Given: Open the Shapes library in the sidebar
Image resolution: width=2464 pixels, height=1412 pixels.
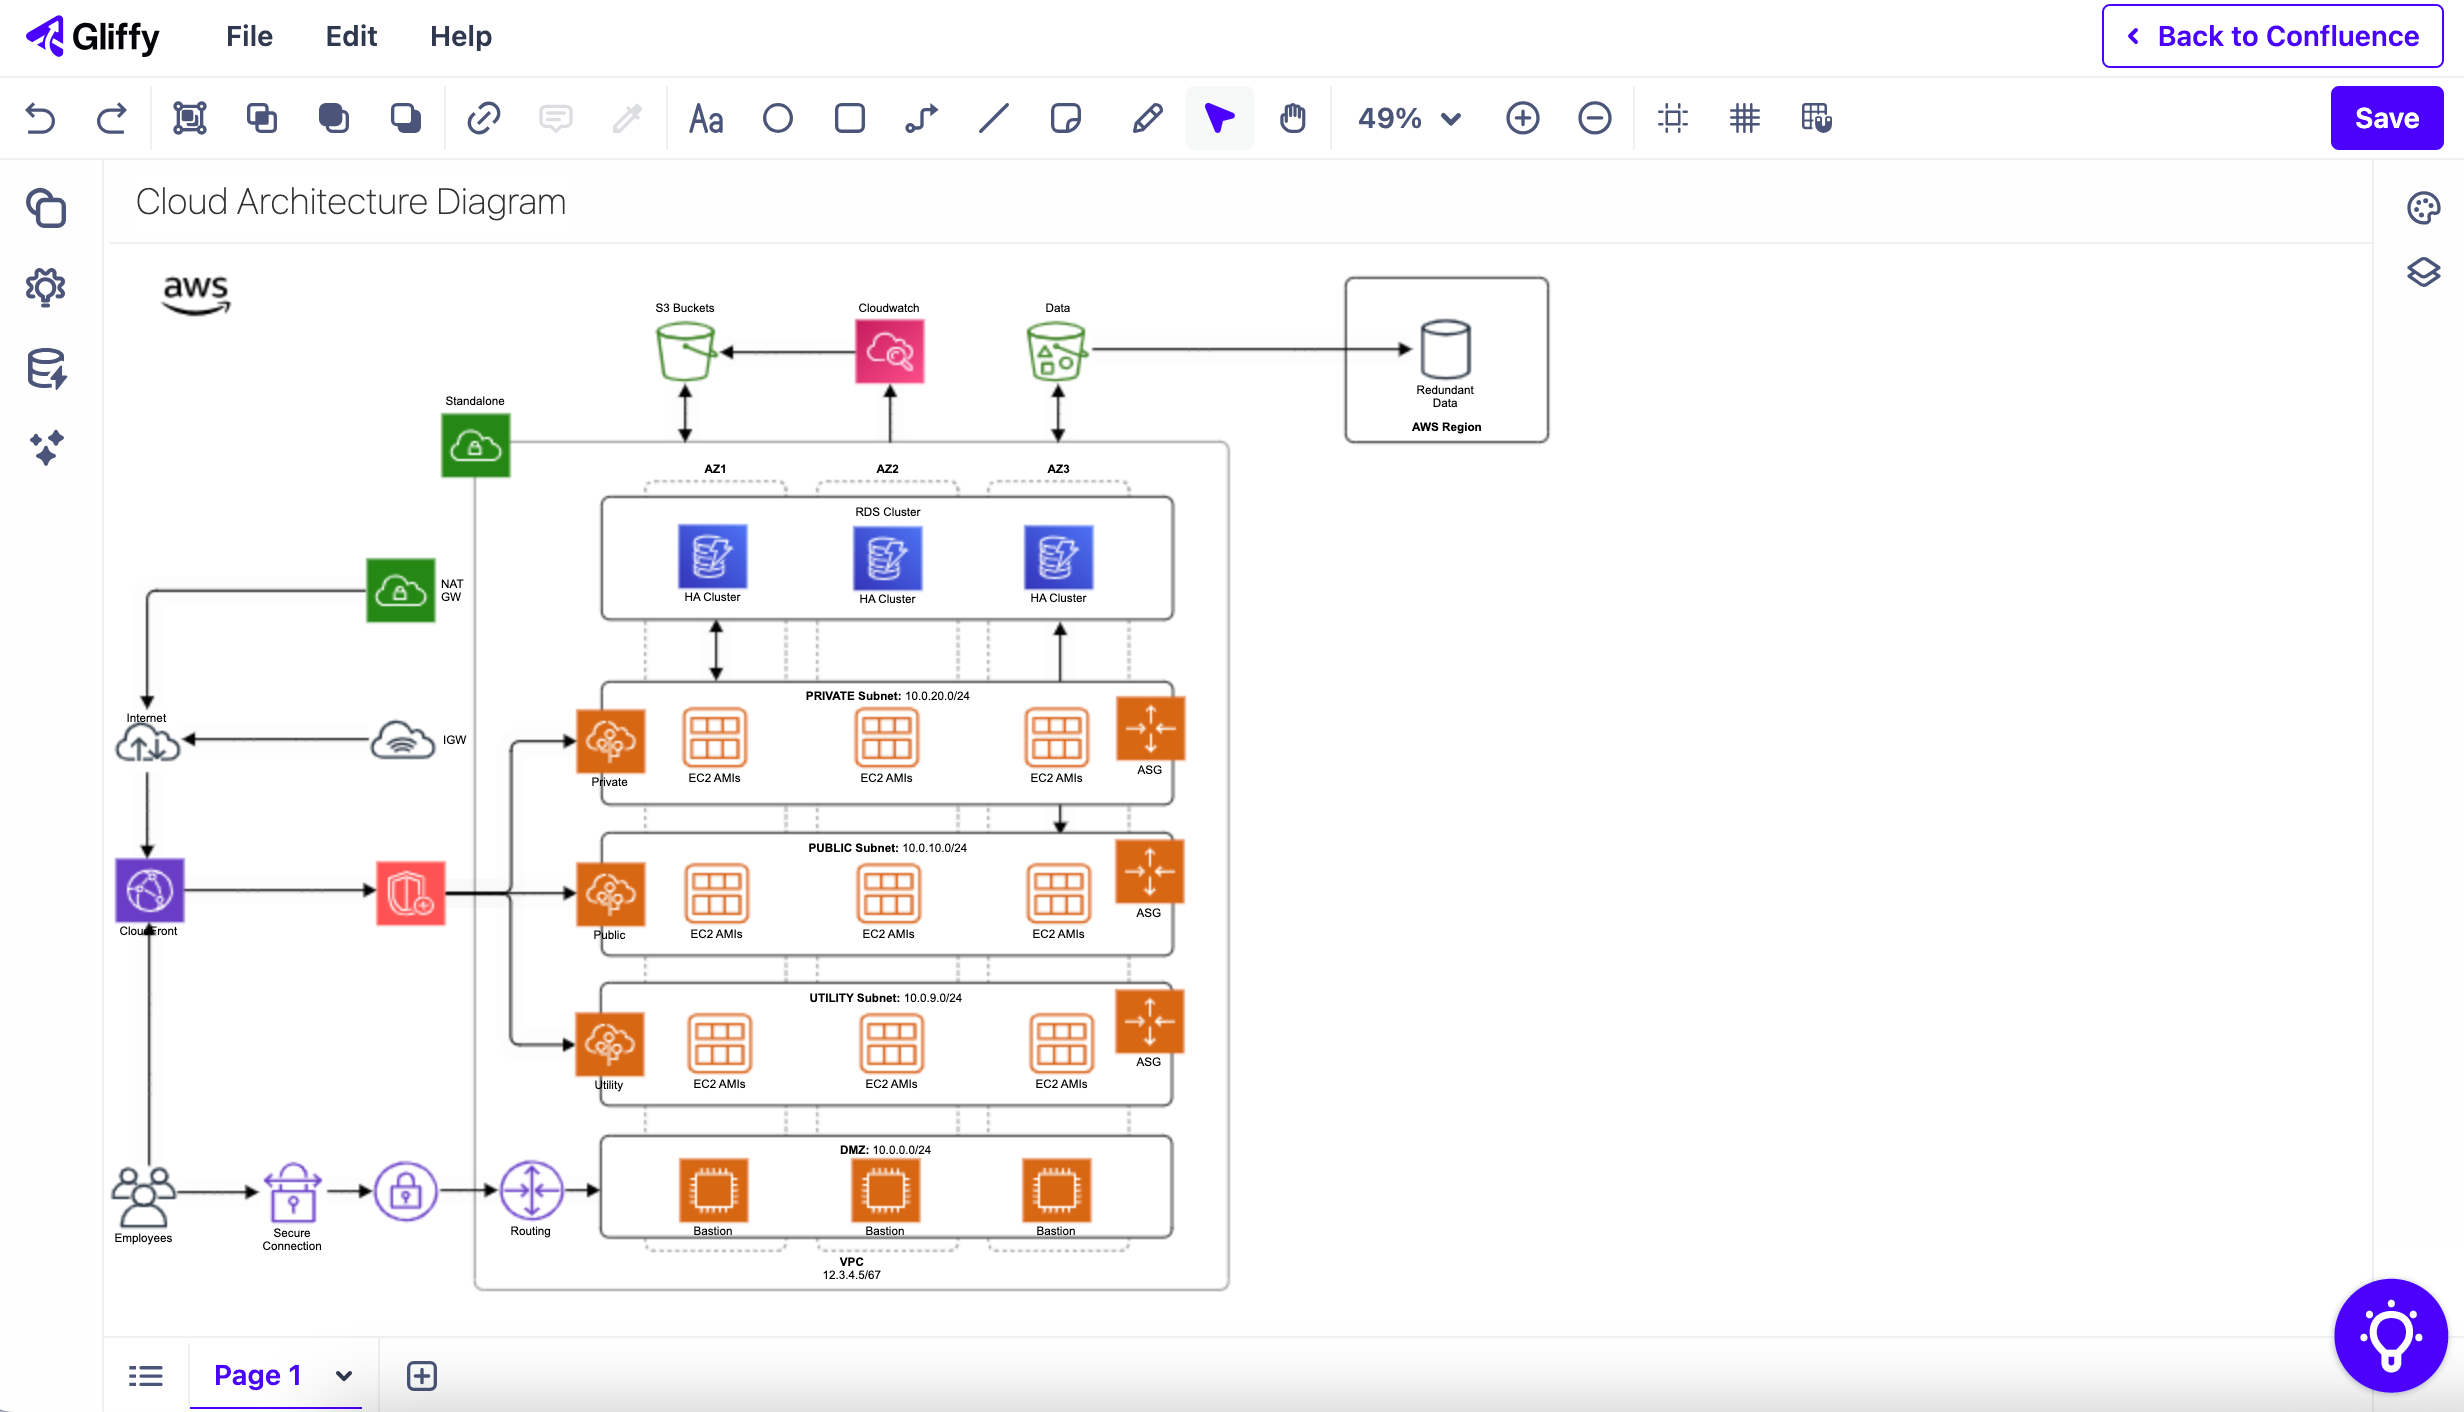Looking at the screenshot, I should 46,208.
